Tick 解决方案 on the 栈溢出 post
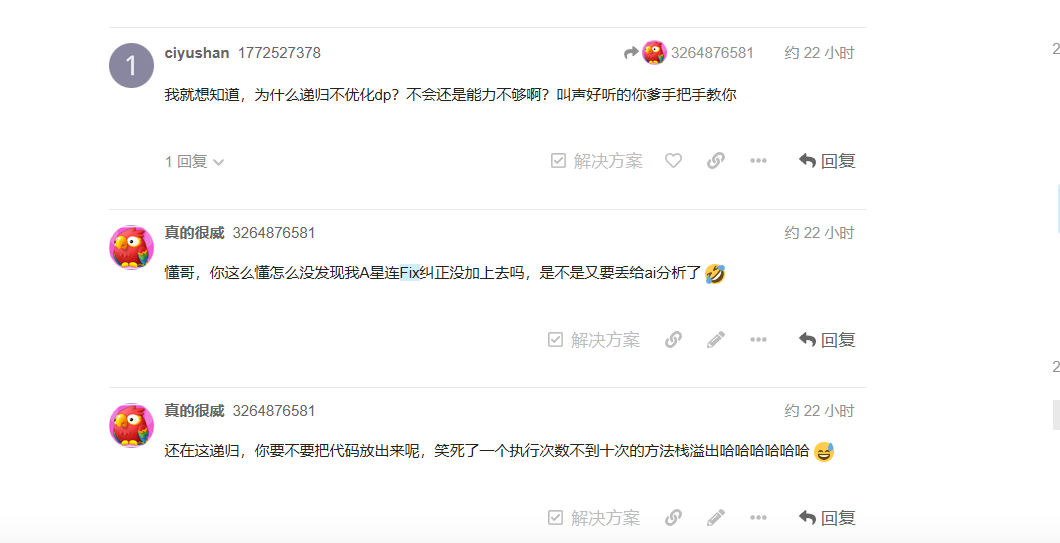Screen dimensions: 1060x543 tap(594, 518)
